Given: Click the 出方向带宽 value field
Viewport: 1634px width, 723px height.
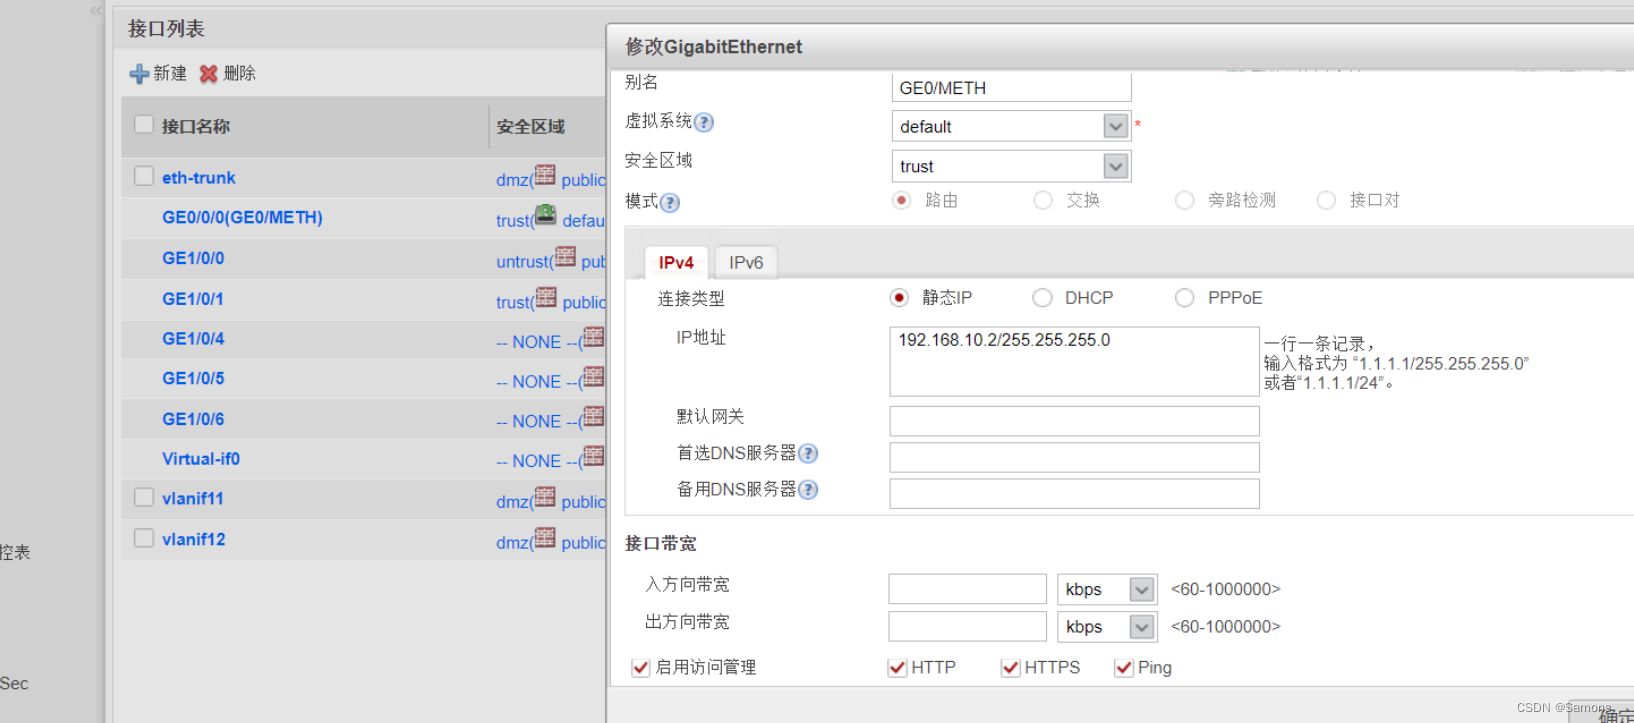Looking at the screenshot, I should click(x=967, y=626).
